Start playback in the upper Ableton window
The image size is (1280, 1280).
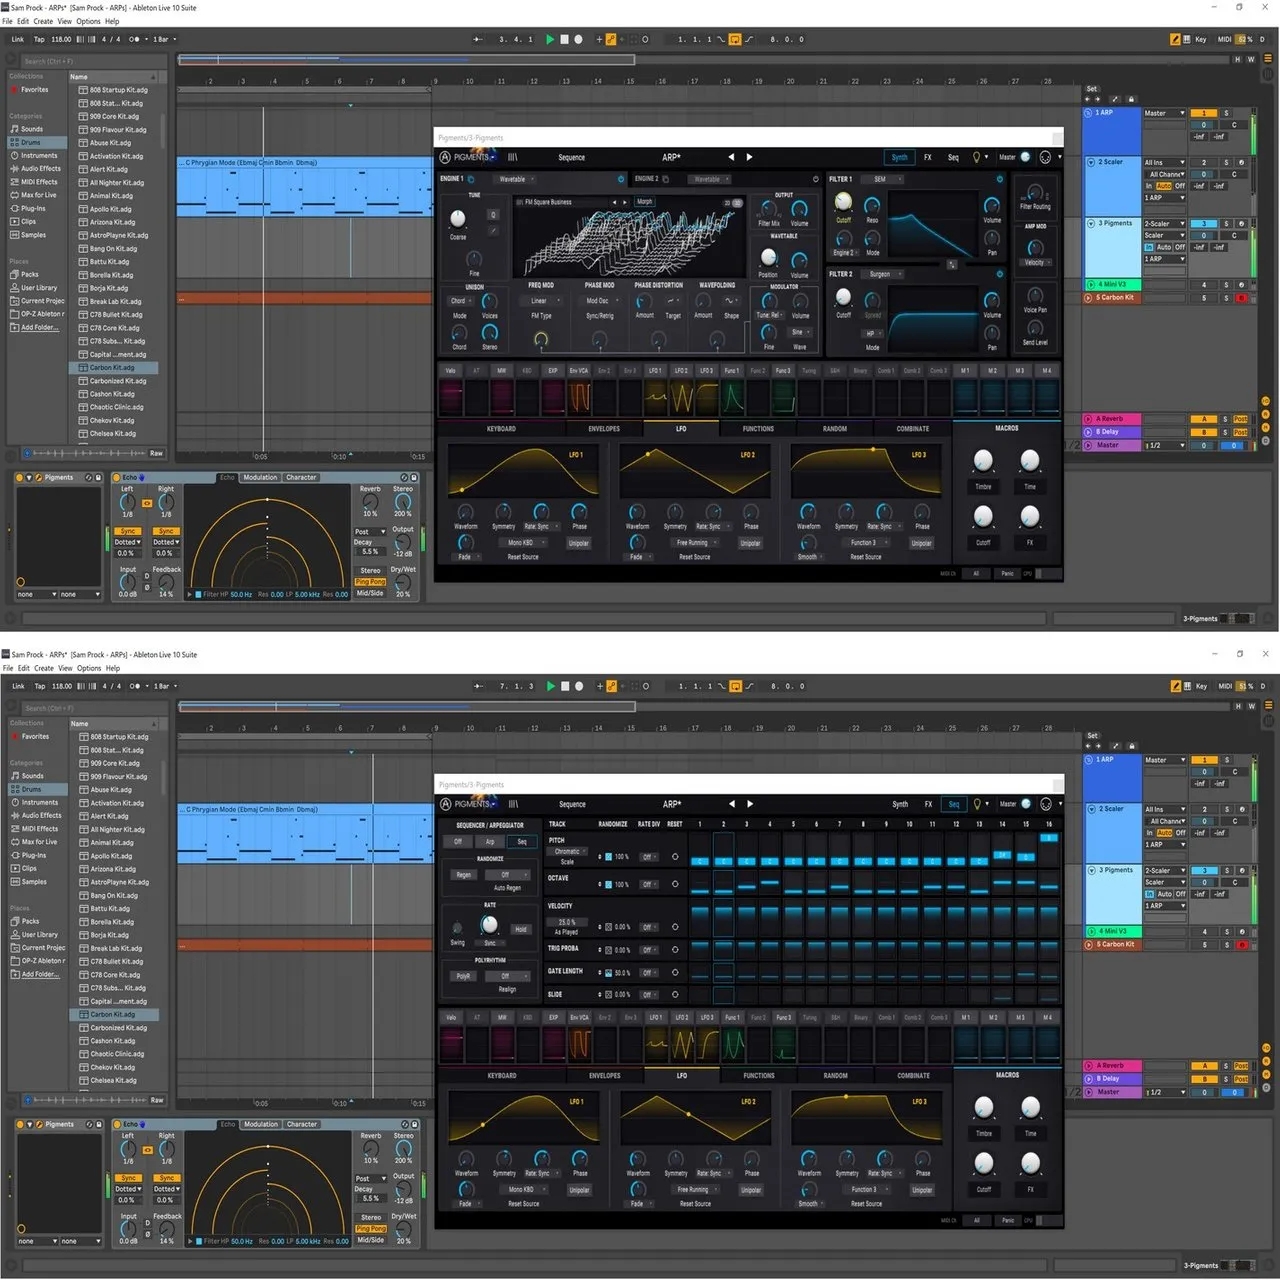[x=549, y=40]
